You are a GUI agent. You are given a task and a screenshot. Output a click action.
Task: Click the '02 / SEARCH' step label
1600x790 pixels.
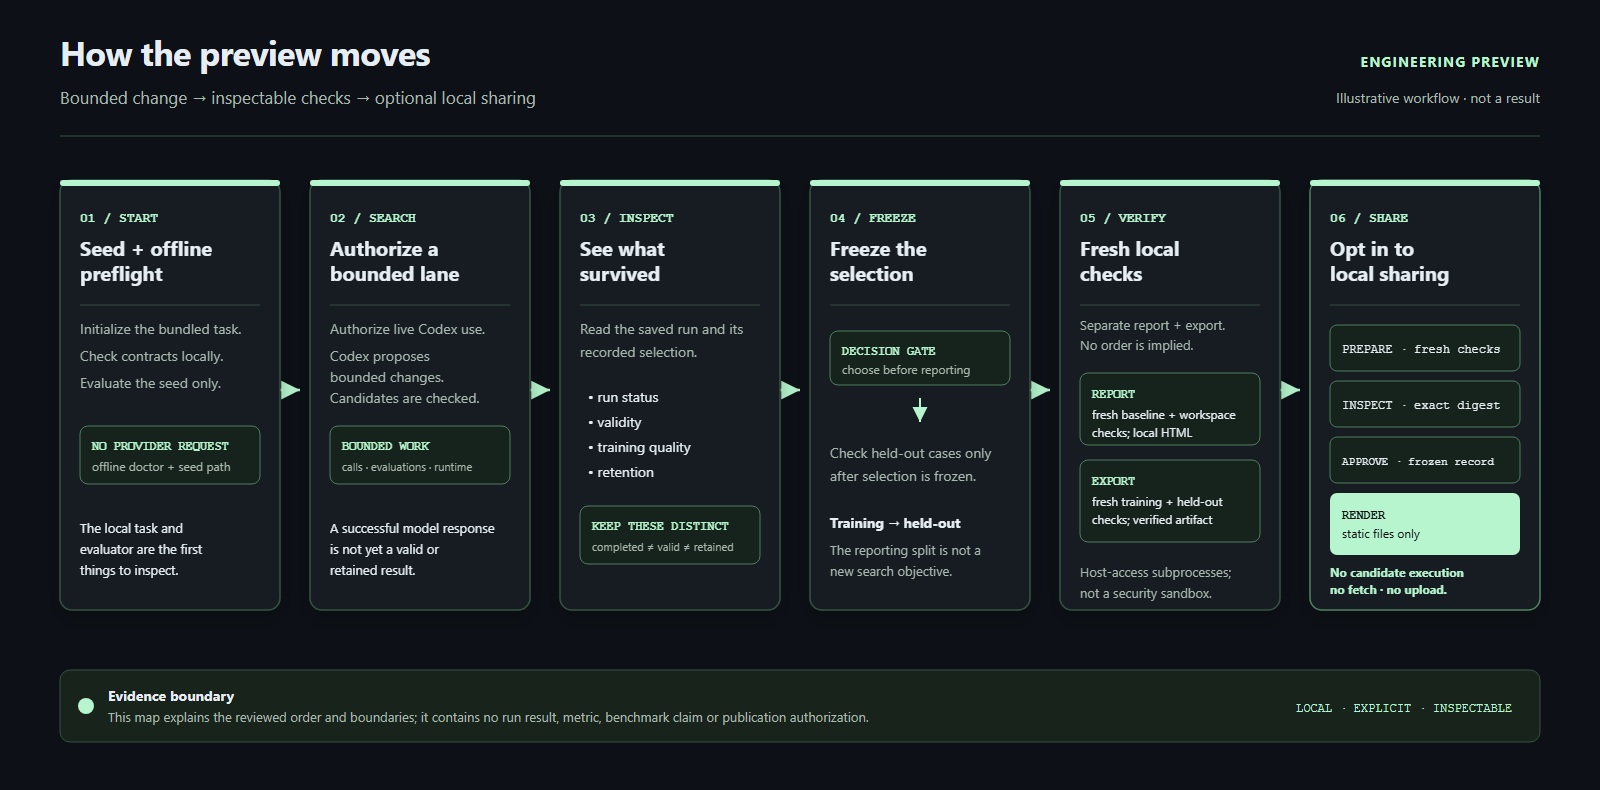point(373,218)
